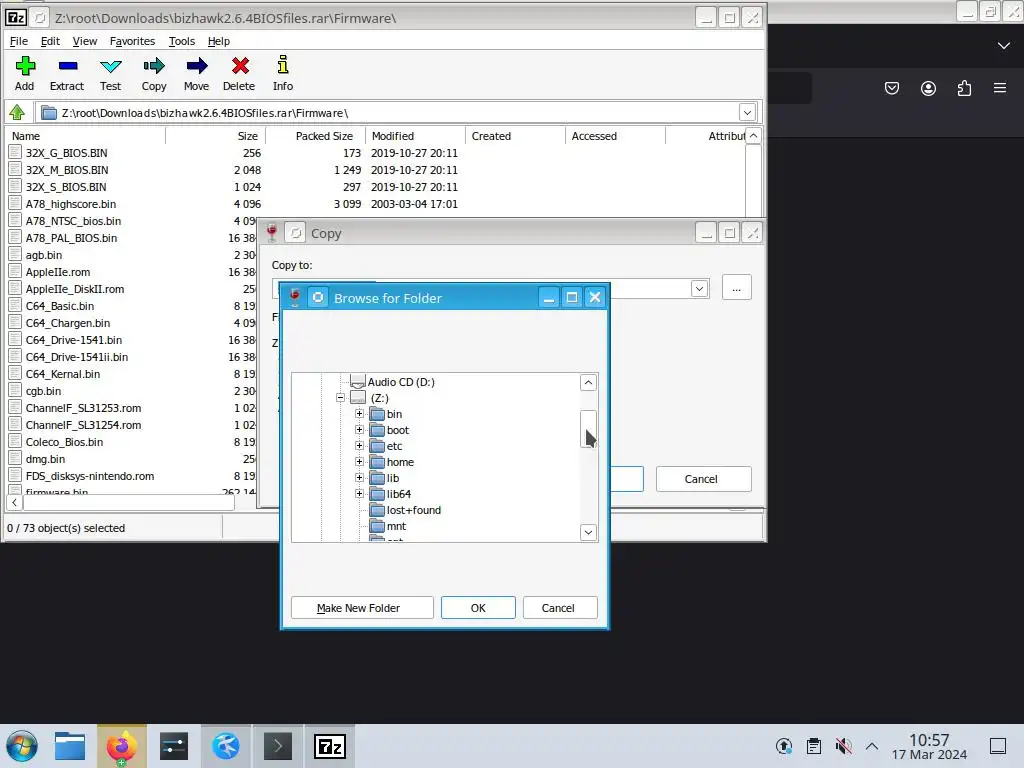Open the Edit menu
The width and height of the screenshot is (1024, 768).
coord(50,41)
